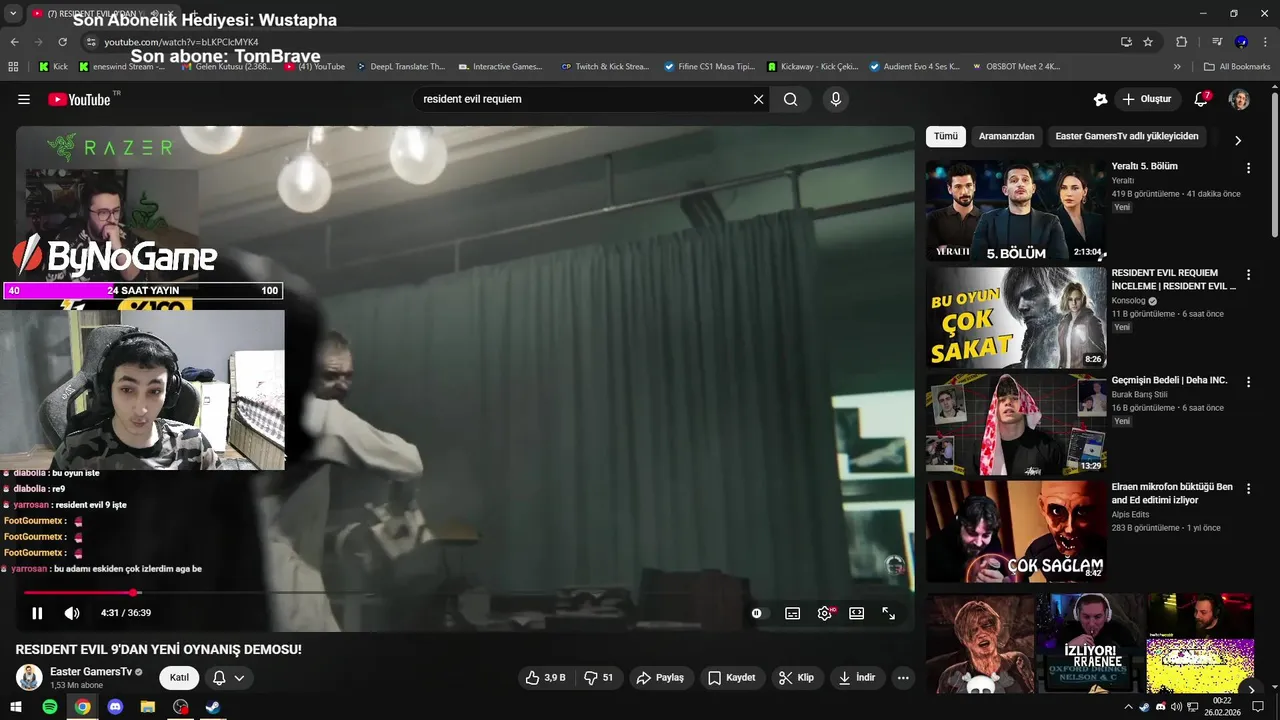Mute the video using the speaker icon
Viewport: 1280px width, 720px height.
(x=72, y=613)
